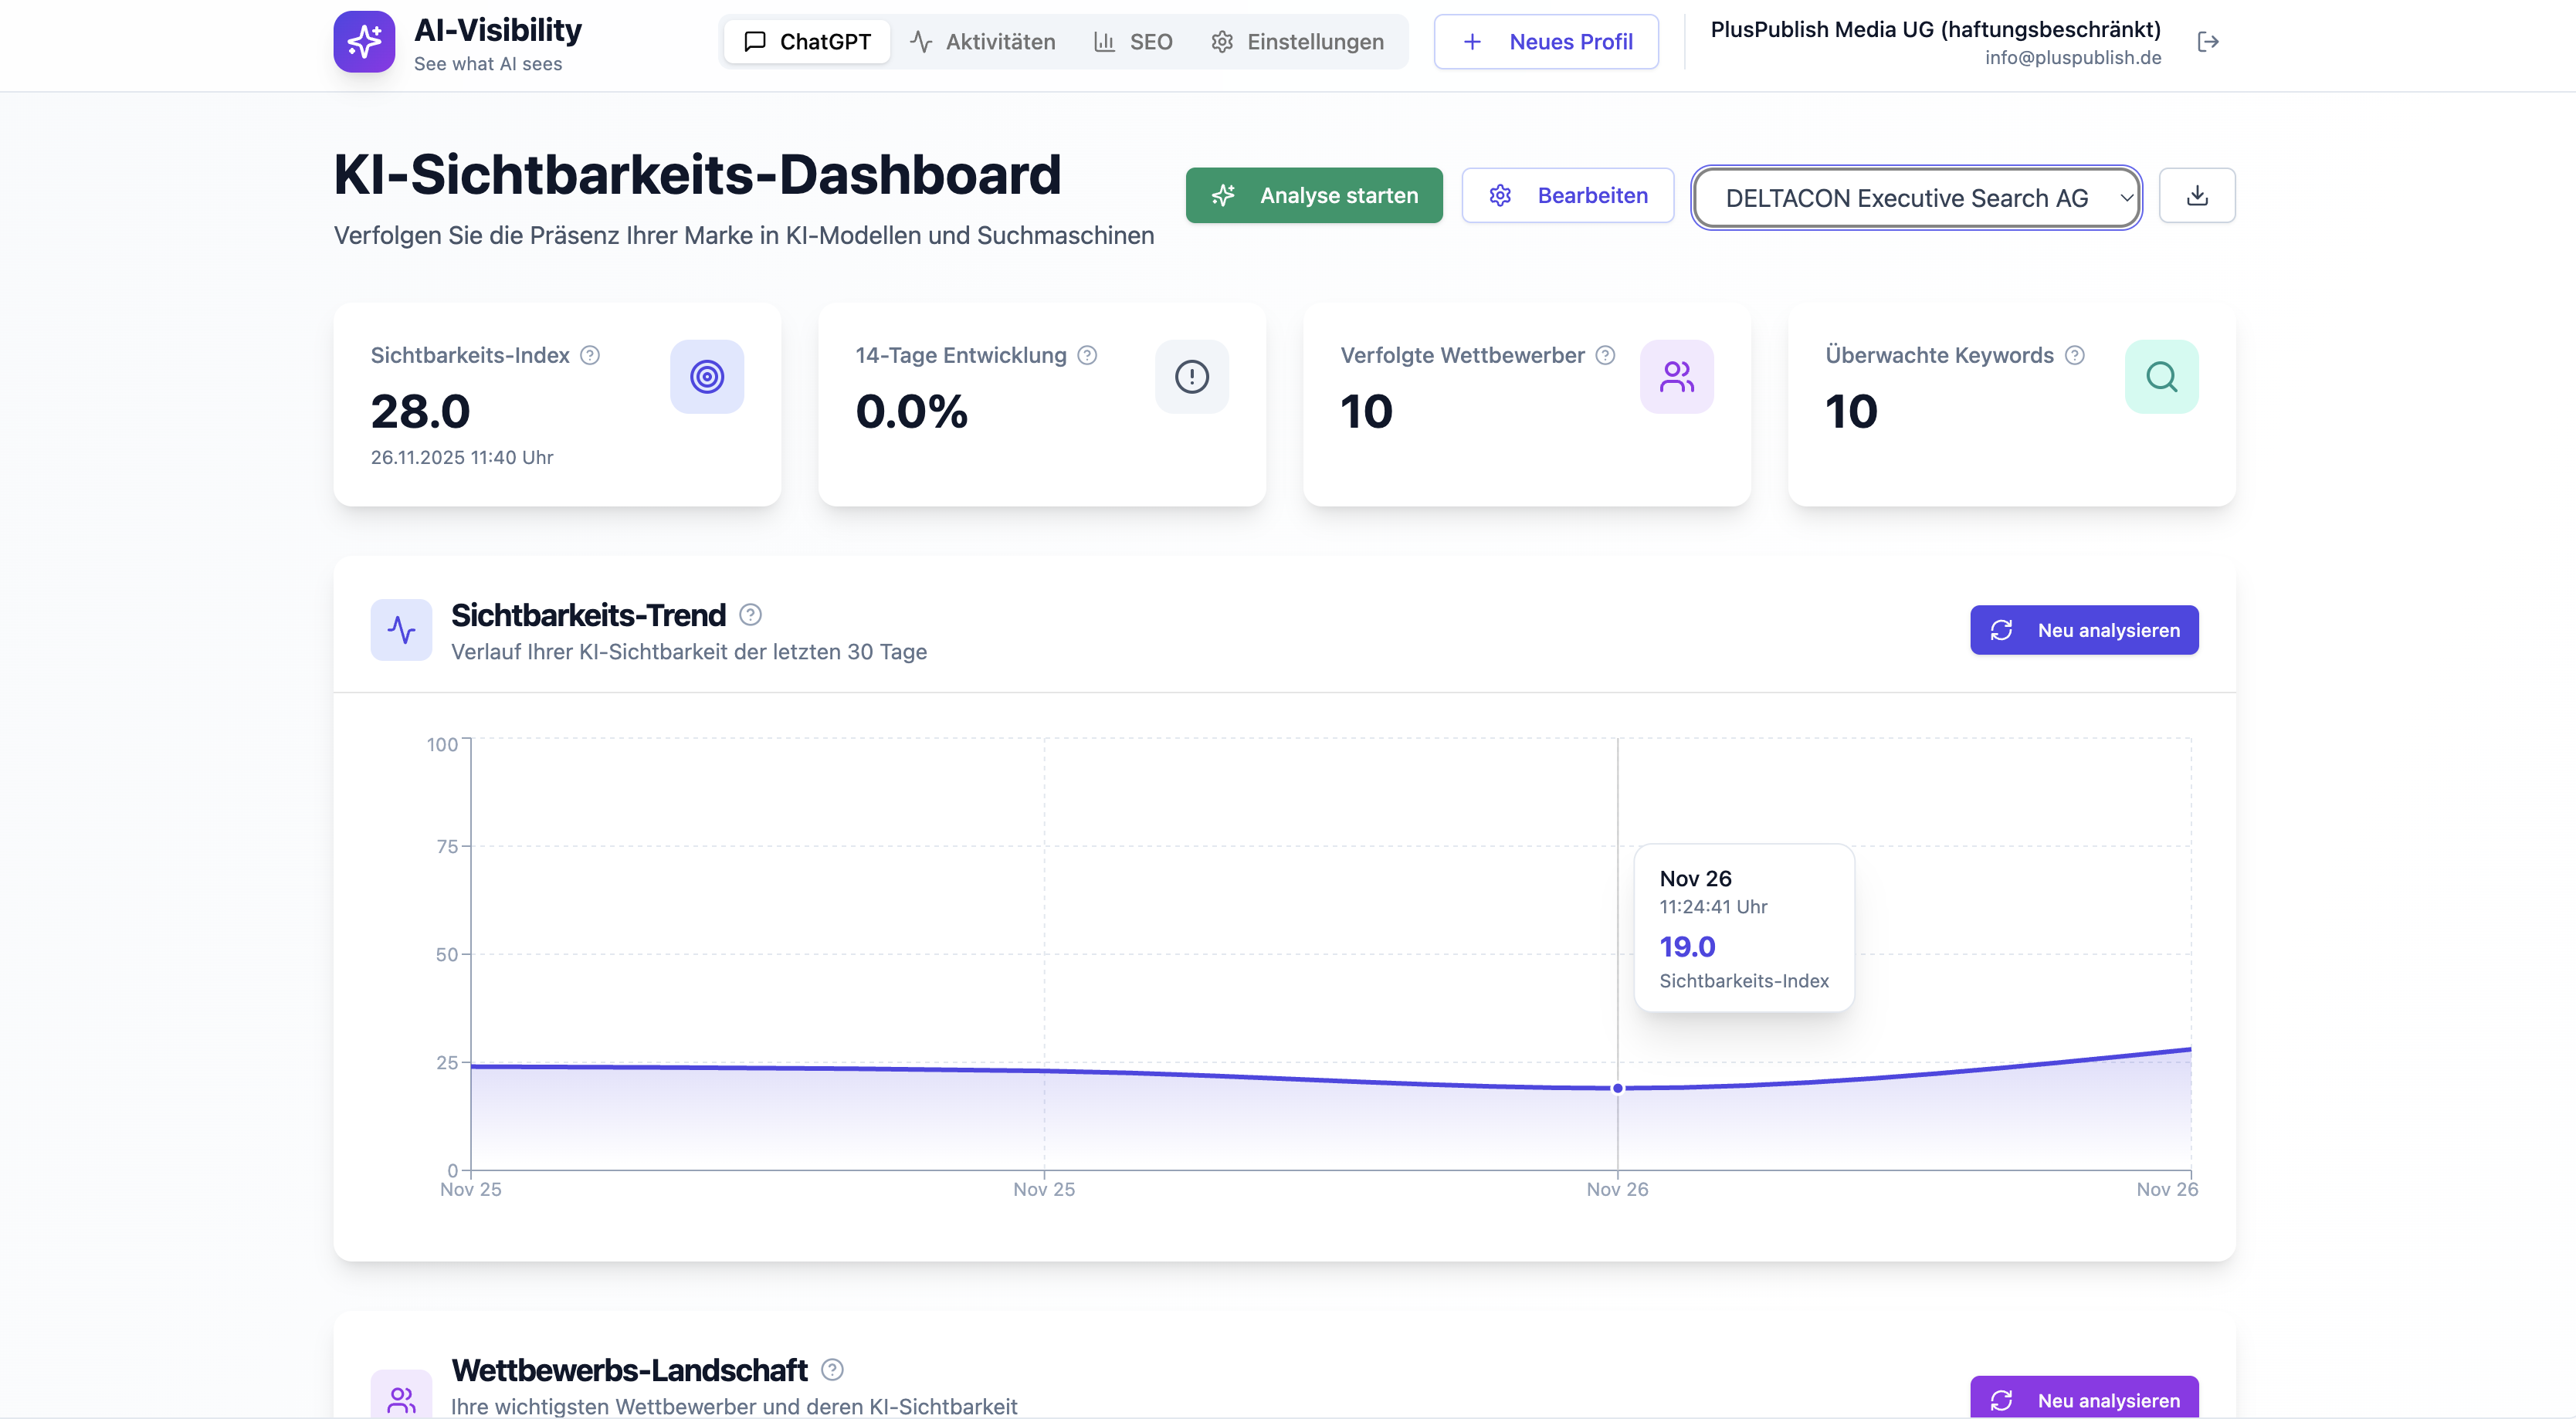Click the download export icon button
This screenshot has width=2576, height=1419.
click(2196, 195)
